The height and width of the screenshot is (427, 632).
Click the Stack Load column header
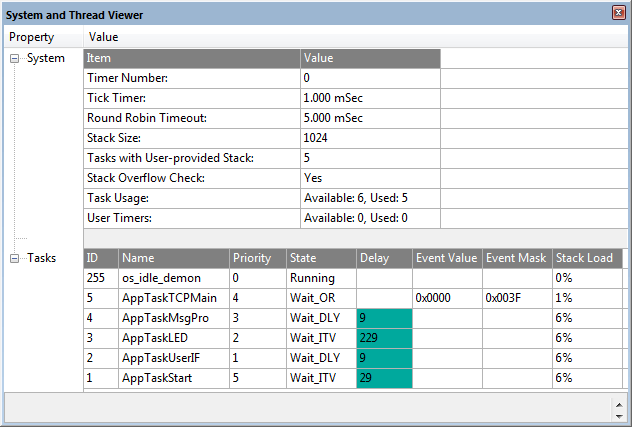pyautogui.click(x=585, y=258)
